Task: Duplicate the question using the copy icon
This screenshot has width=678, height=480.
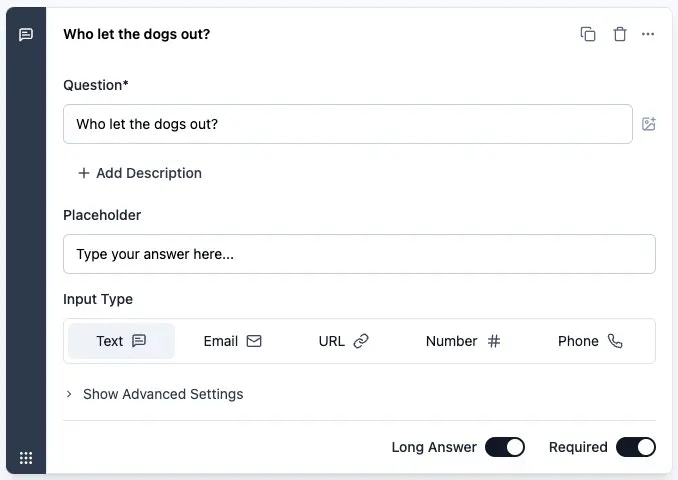Action: [588, 34]
